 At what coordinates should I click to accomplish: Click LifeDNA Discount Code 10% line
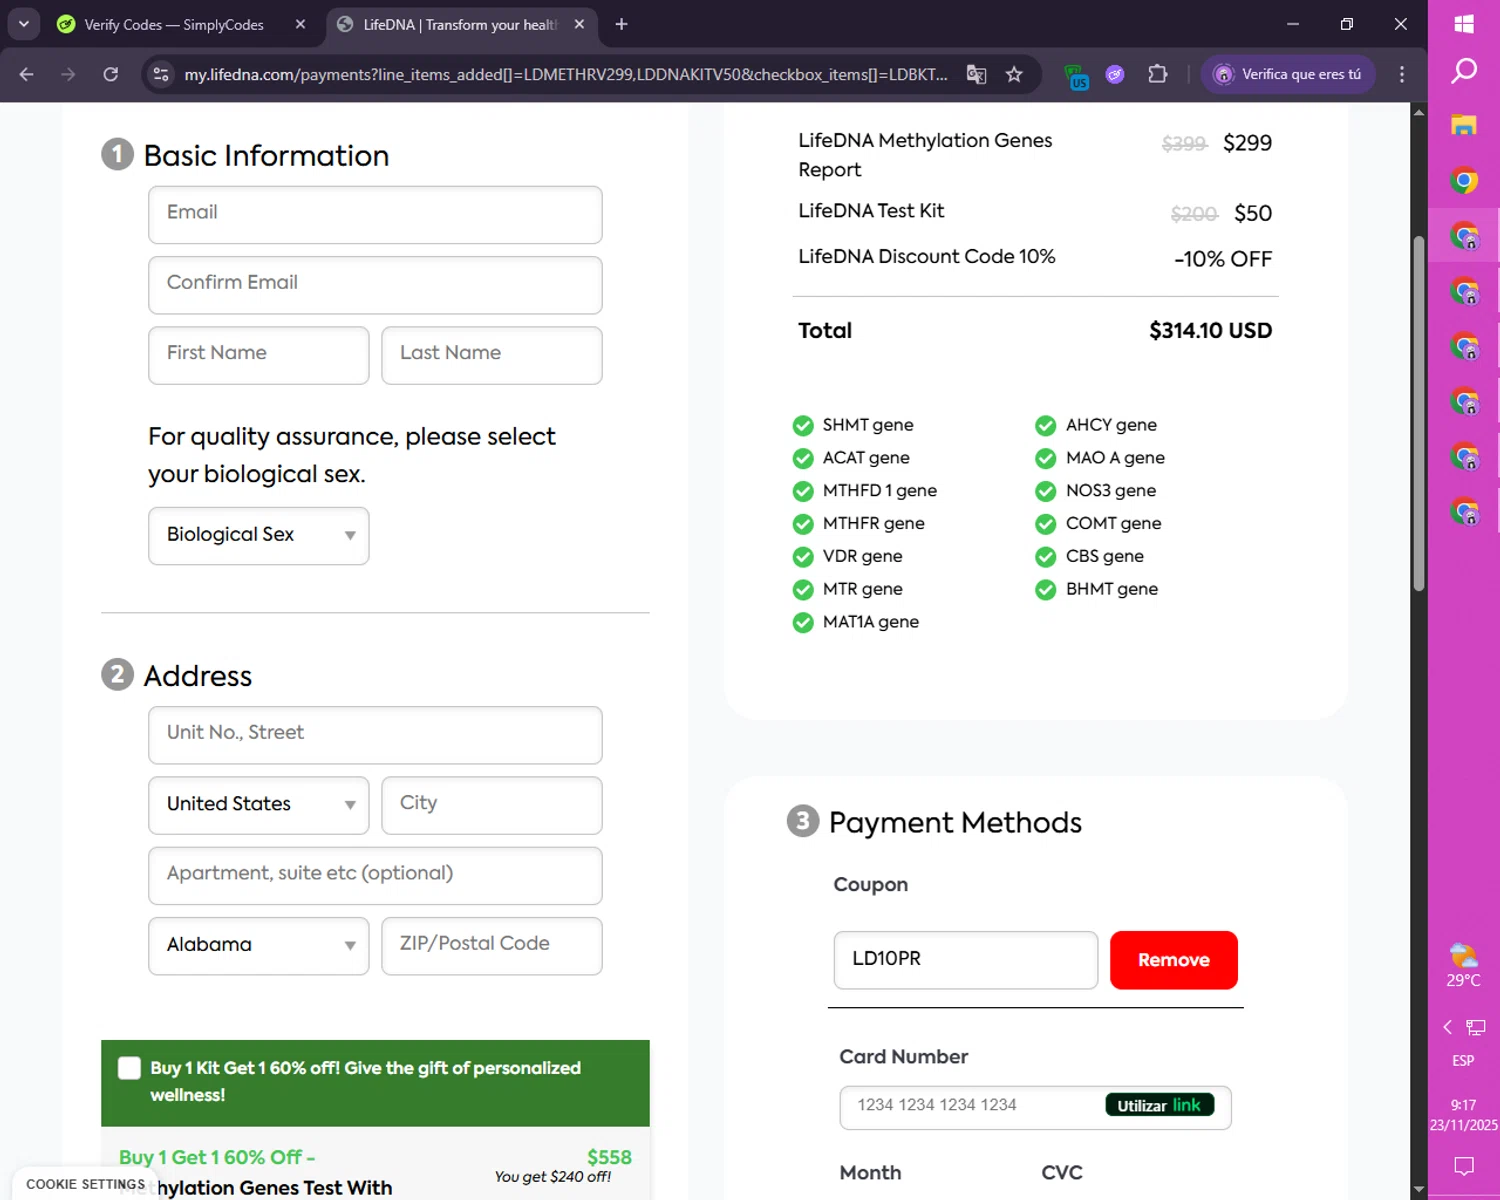pos(926,257)
